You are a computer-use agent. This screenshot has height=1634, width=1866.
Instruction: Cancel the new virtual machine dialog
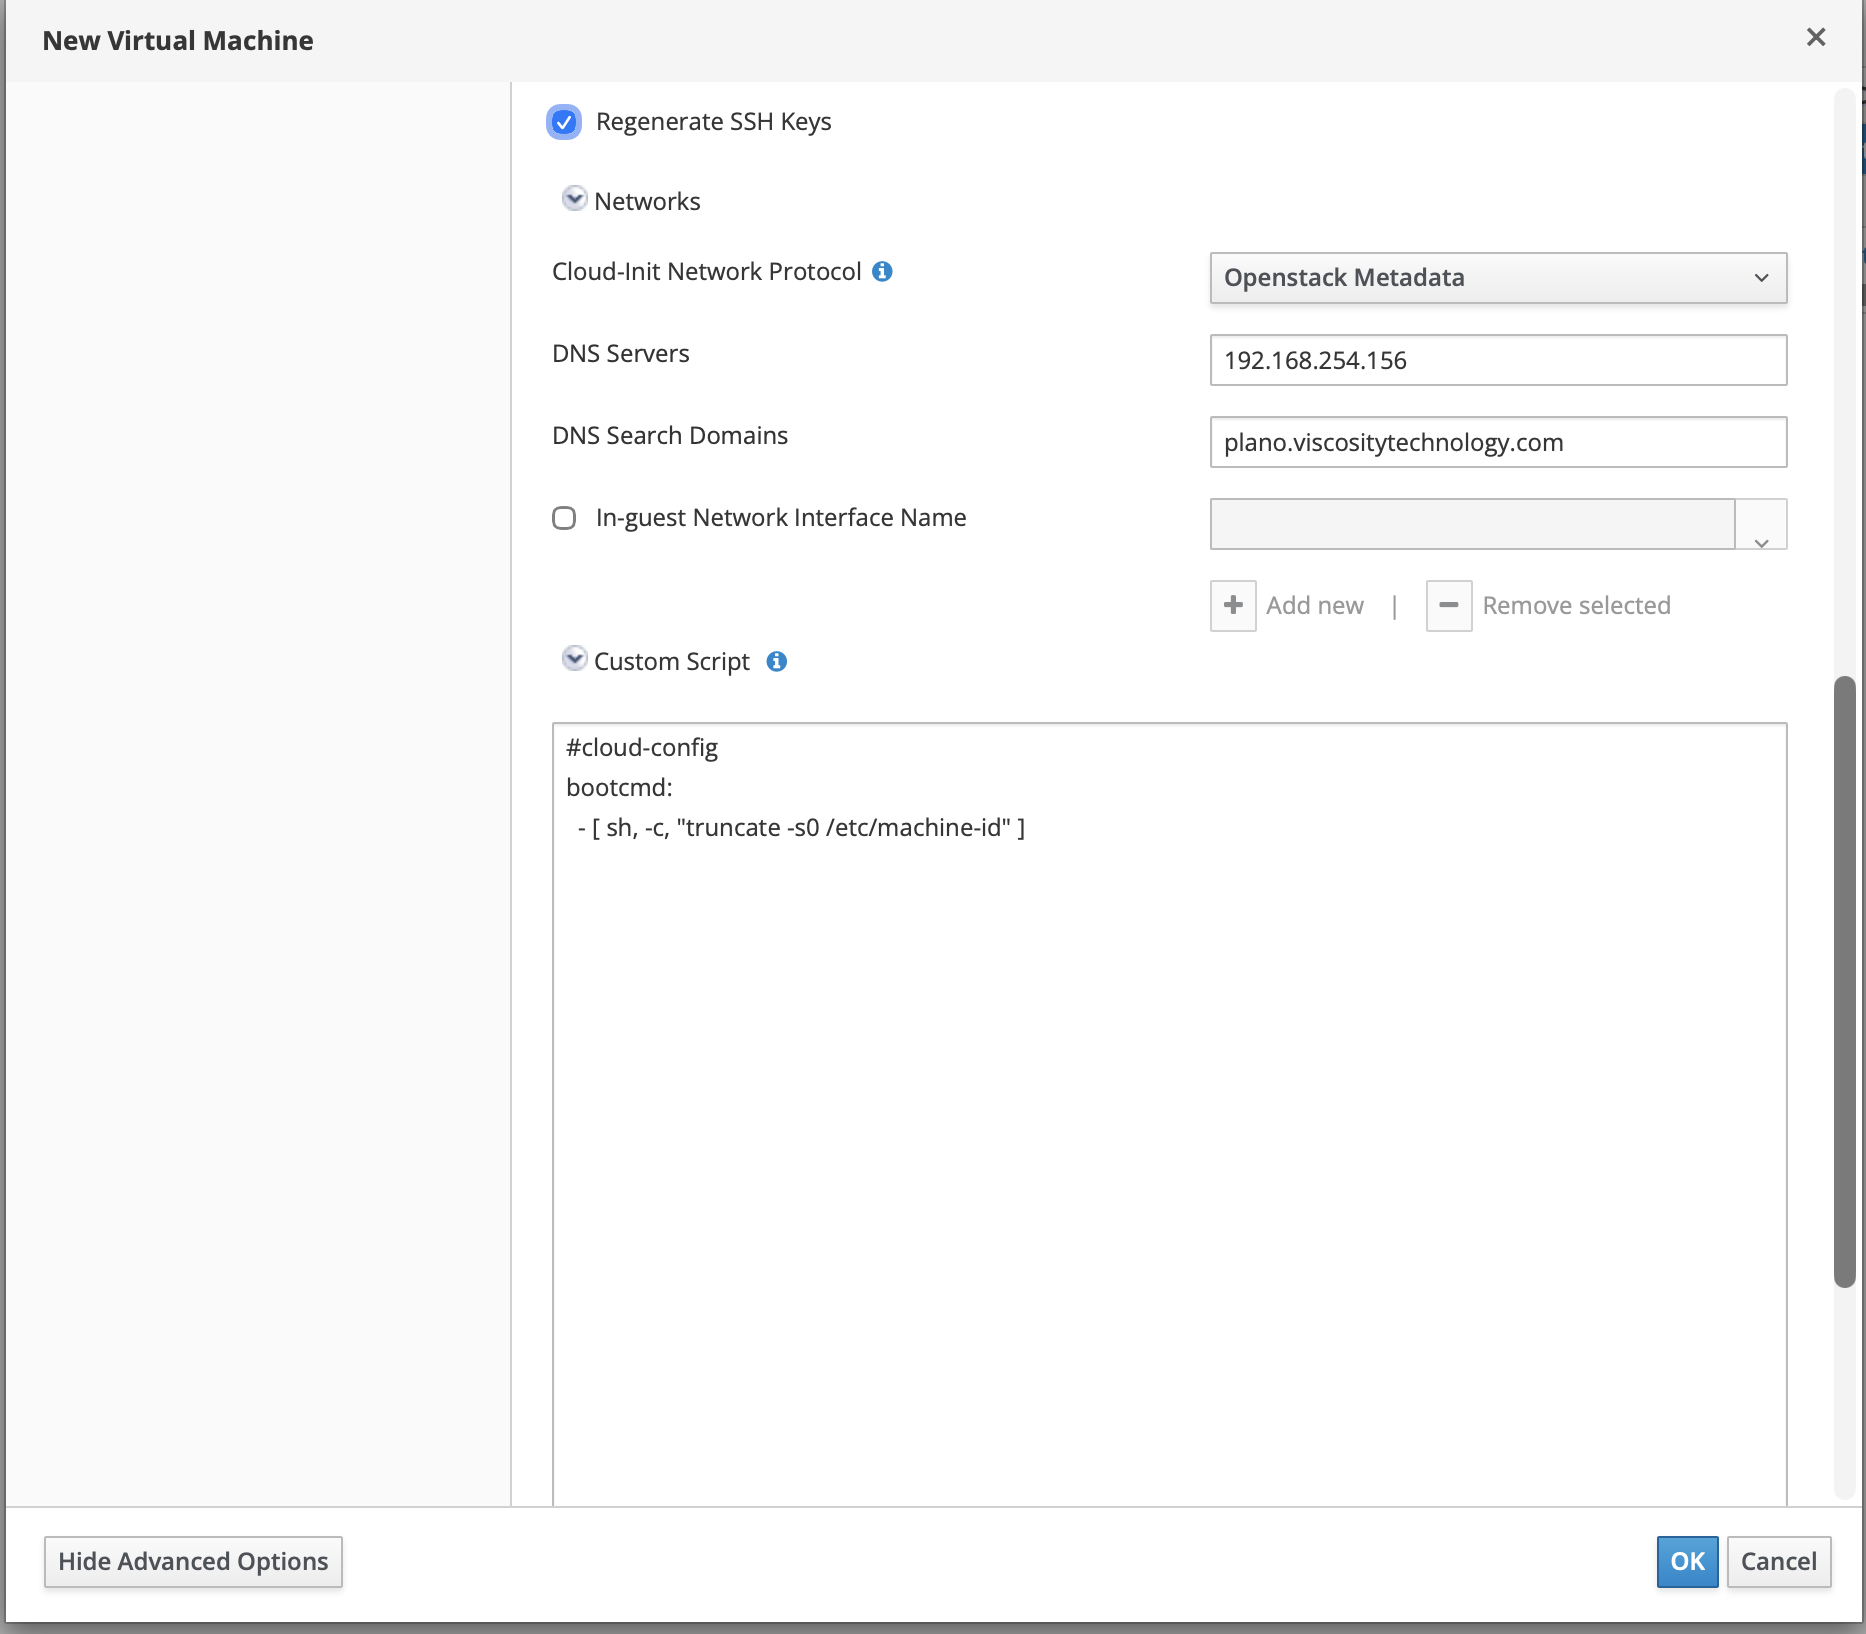click(x=1778, y=1562)
